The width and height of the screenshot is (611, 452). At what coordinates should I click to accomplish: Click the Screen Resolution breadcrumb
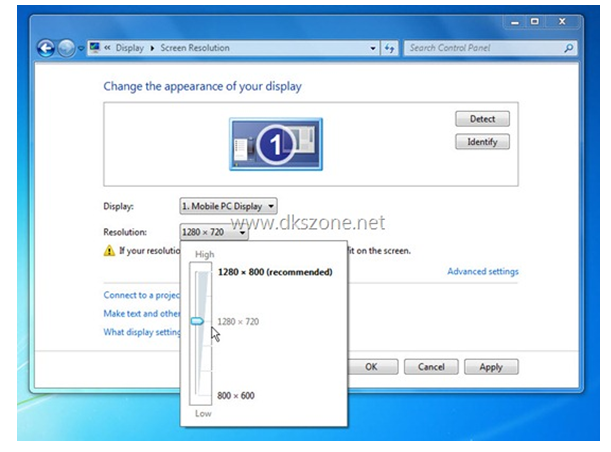tap(195, 48)
